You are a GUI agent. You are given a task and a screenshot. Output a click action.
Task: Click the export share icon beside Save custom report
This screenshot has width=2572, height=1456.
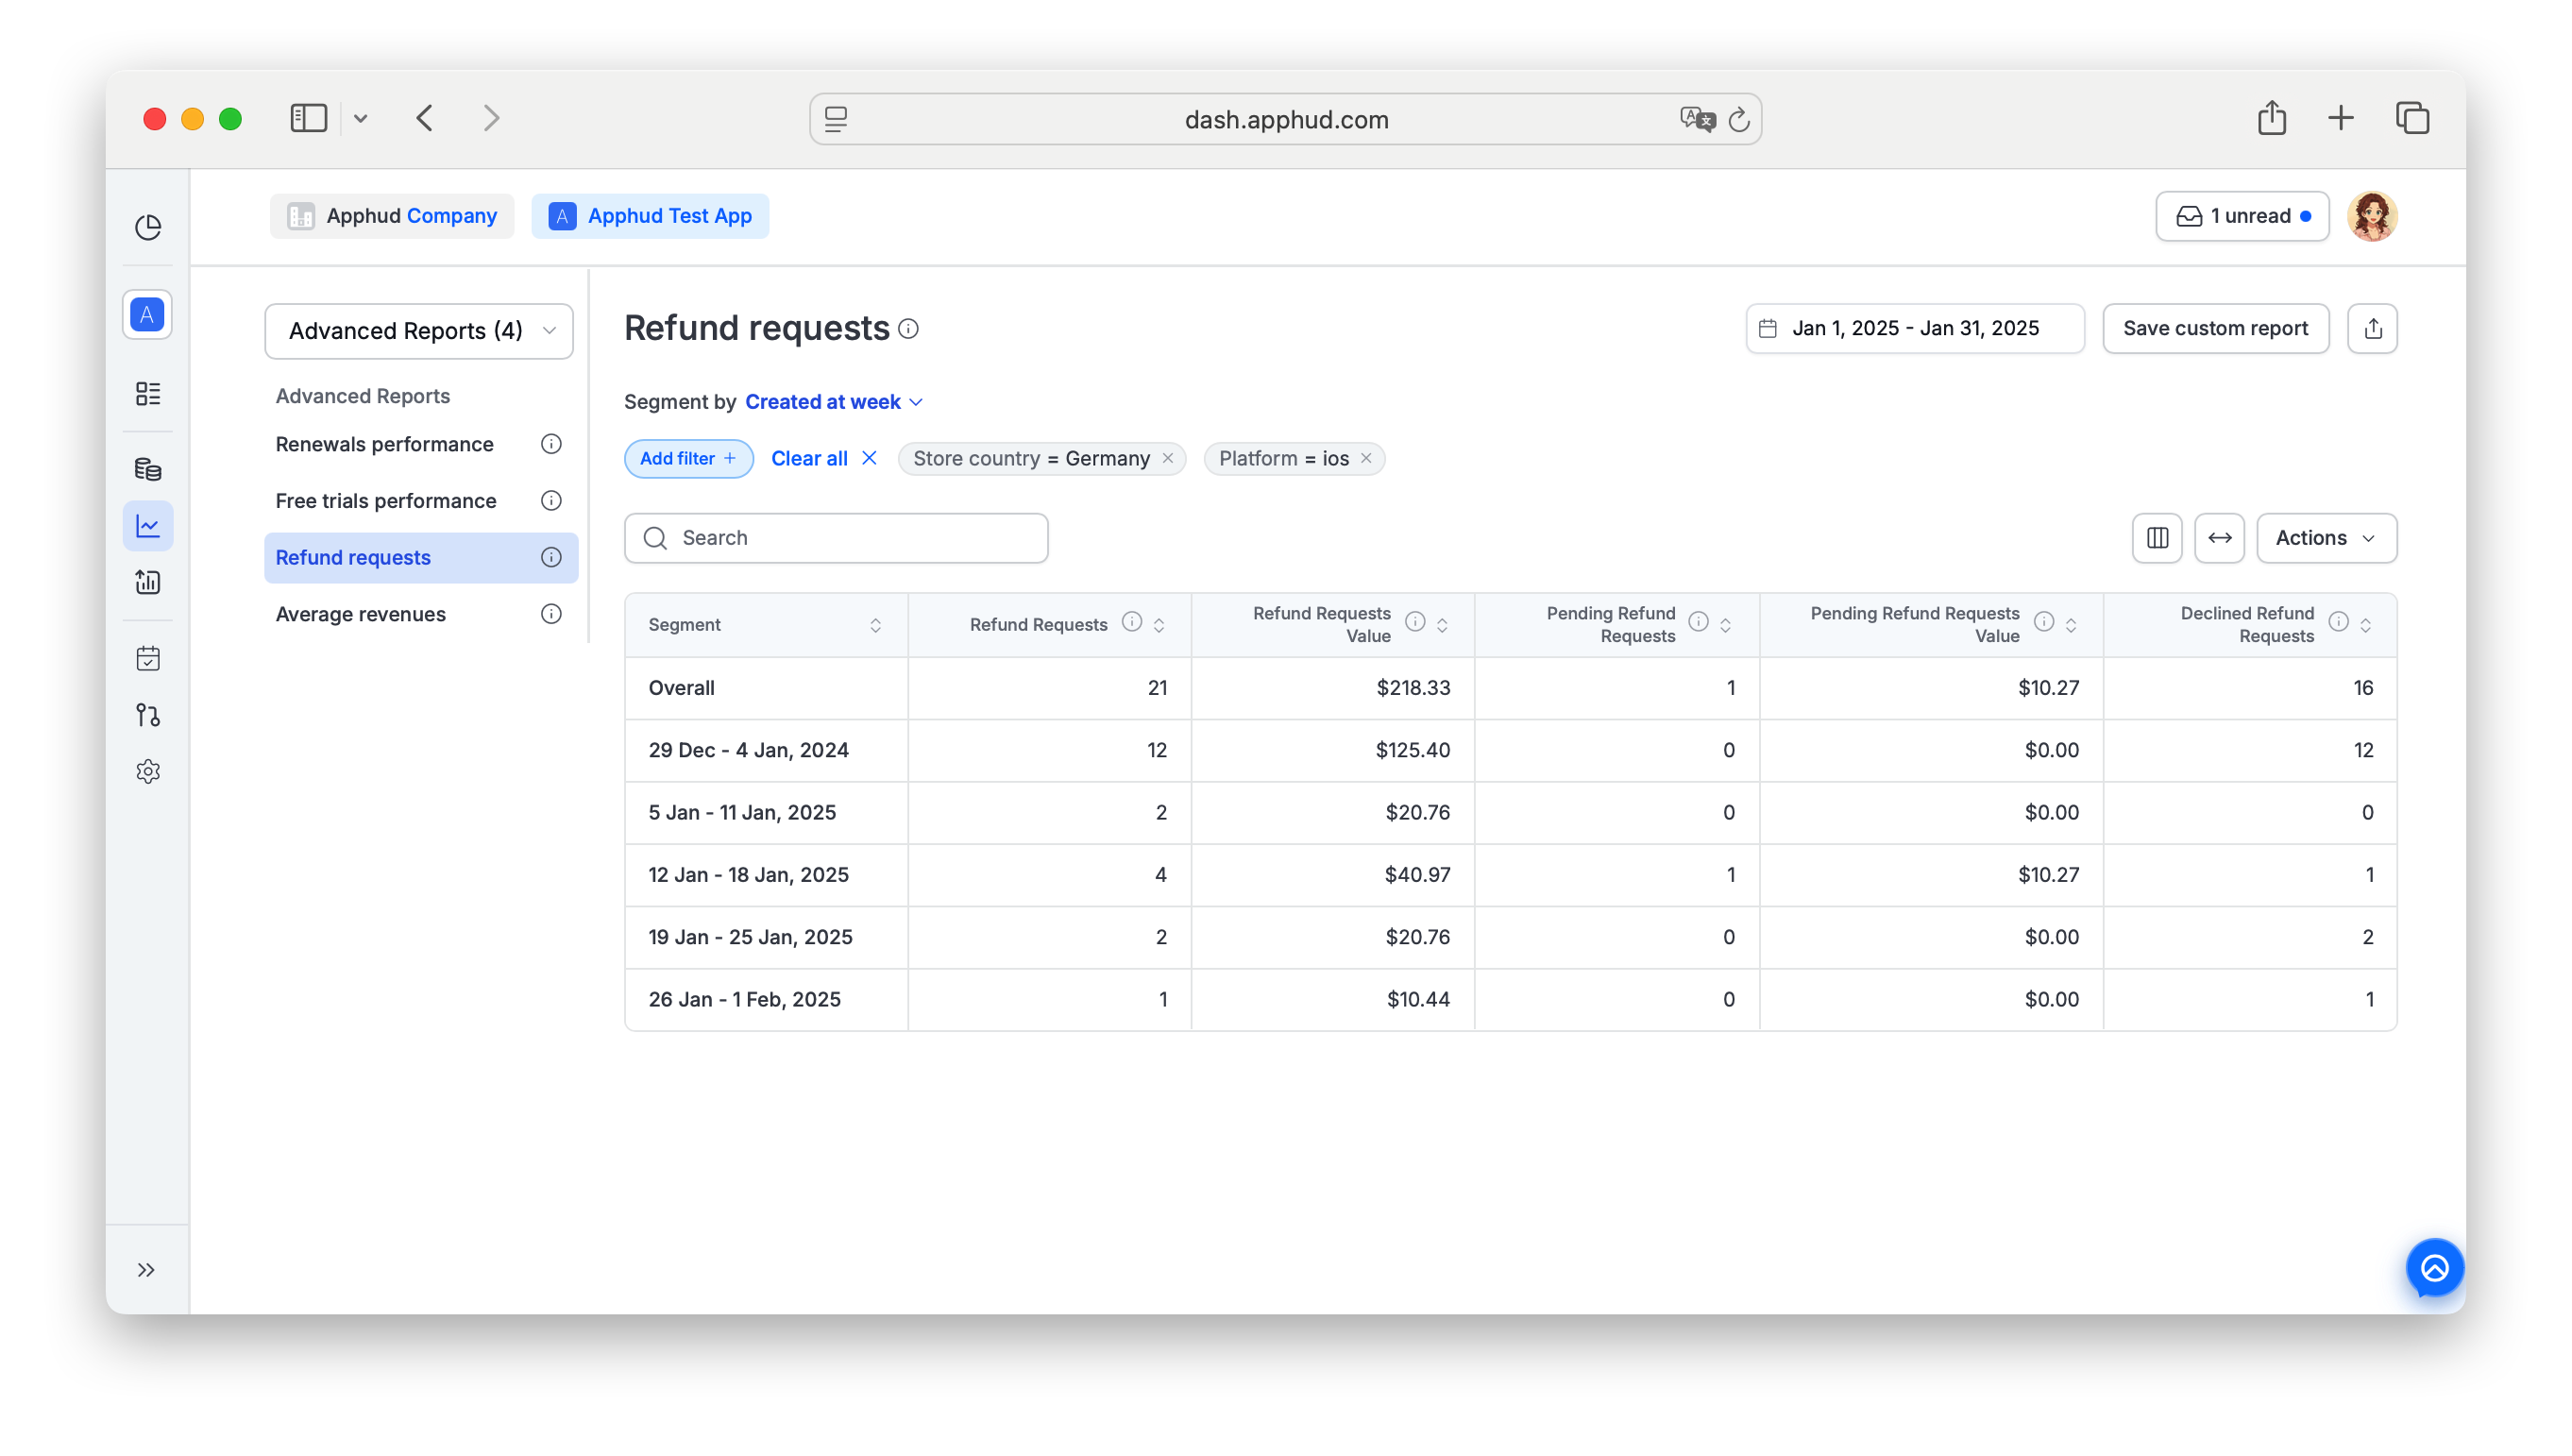[x=2373, y=329]
